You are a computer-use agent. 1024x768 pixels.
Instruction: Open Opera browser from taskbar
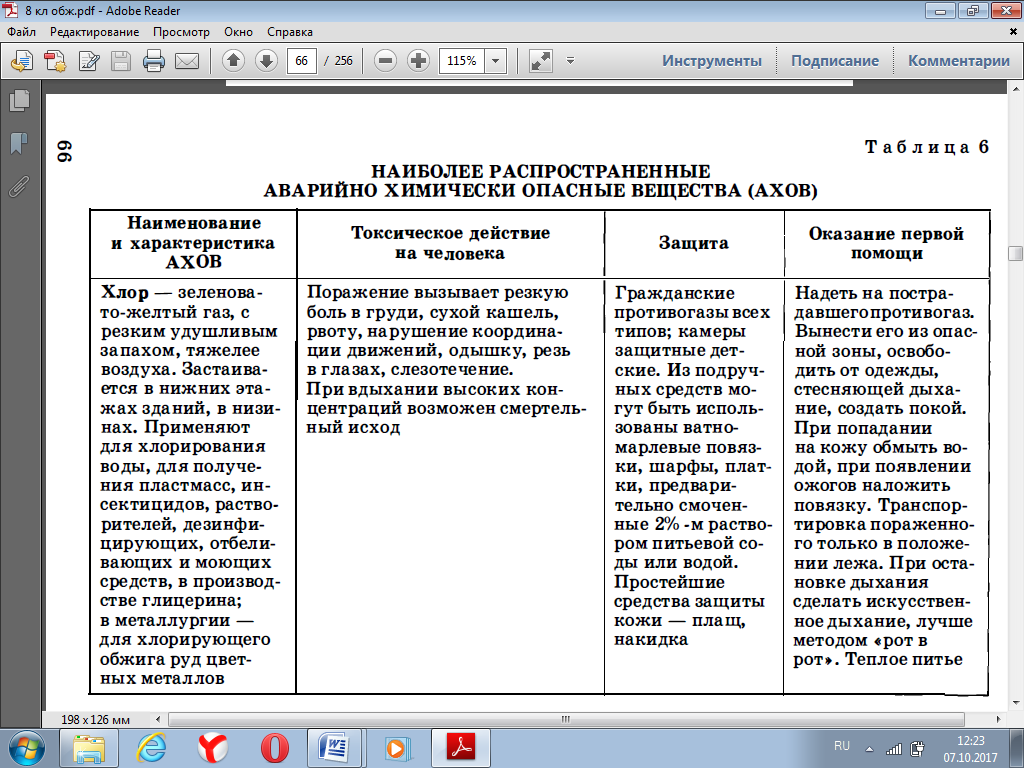click(274, 748)
